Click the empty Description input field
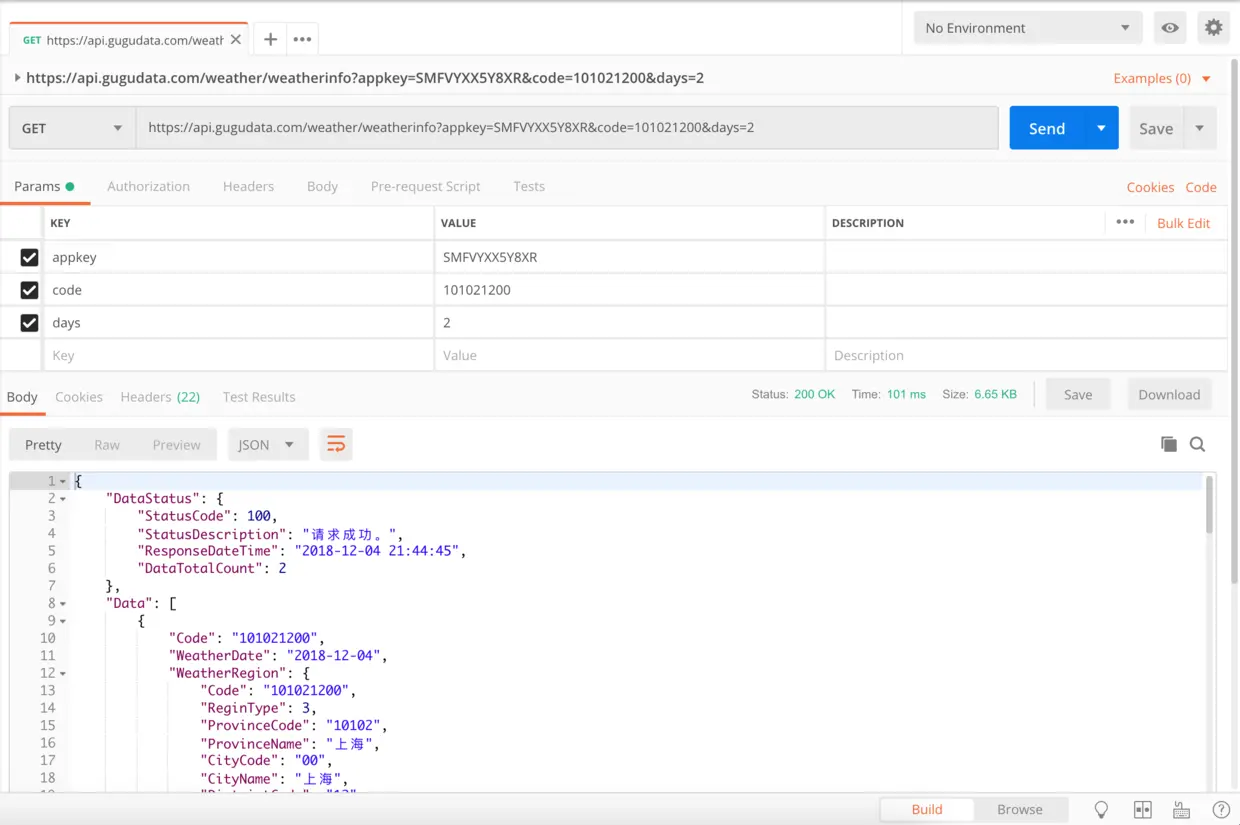Image resolution: width=1240 pixels, height=825 pixels. click(x=1027, y=355)
